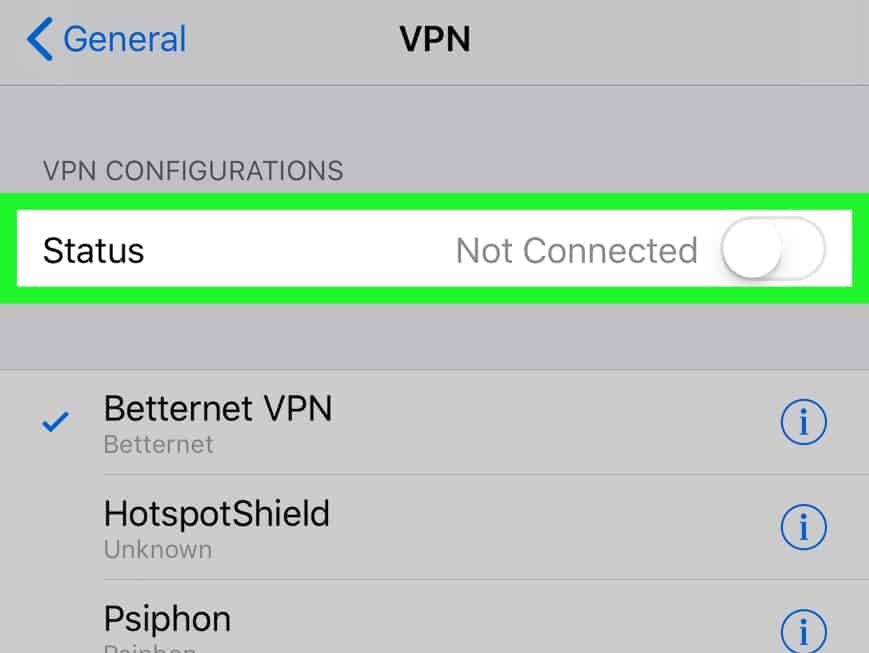The image size is (869, 653).
Task: Open info for Betternet VPN
Action: [x=803, y=422]
